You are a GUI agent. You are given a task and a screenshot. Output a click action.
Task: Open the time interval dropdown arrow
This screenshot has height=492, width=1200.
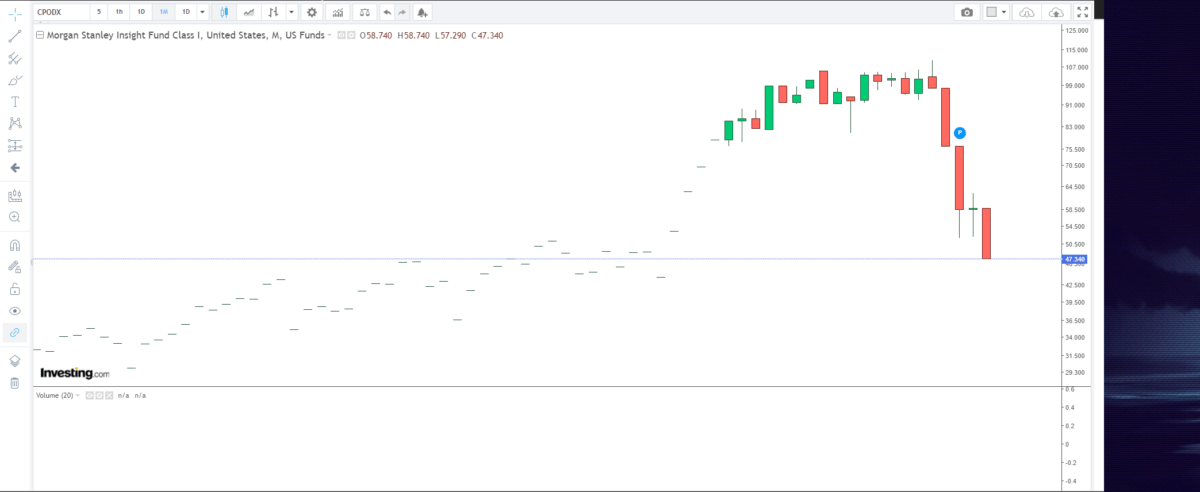tap(203, 12)
